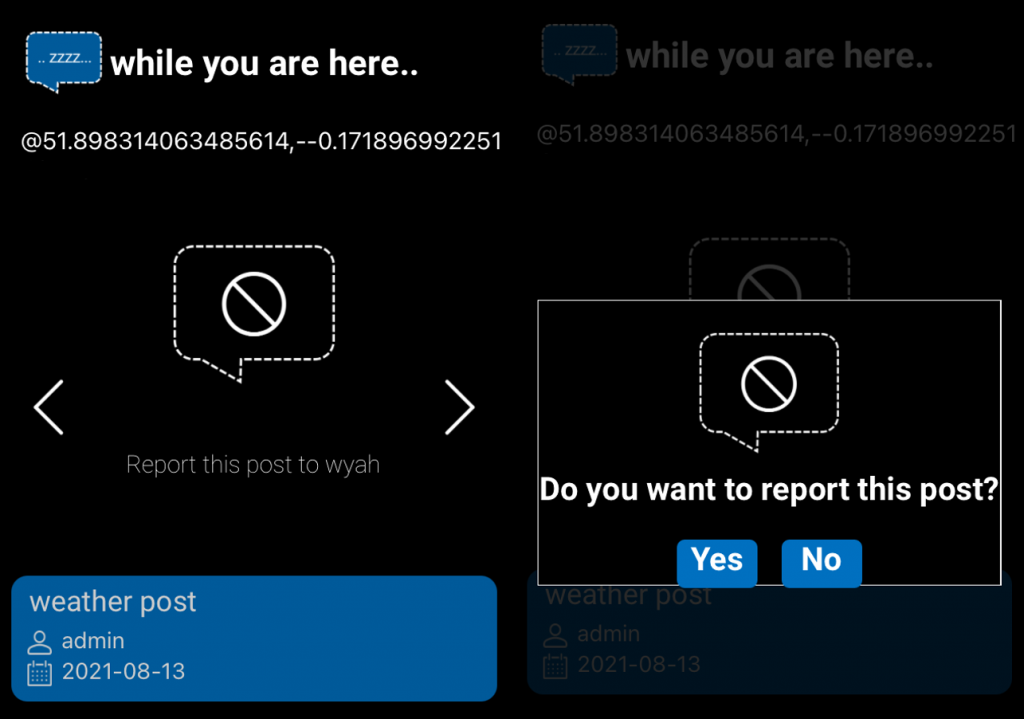Click 'Report this post to wyah' text

(253, 465)
